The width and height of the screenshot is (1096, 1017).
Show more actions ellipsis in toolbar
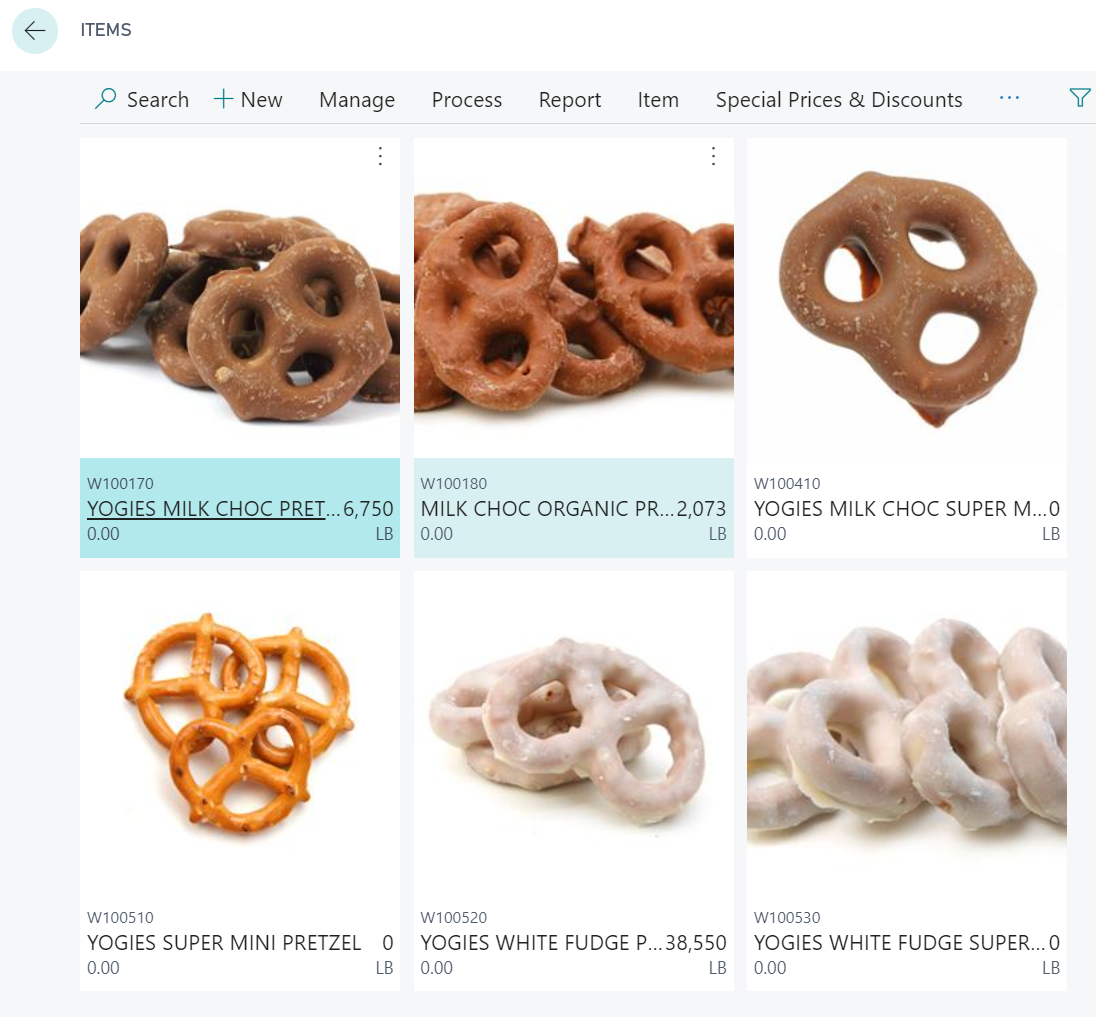1009,98
